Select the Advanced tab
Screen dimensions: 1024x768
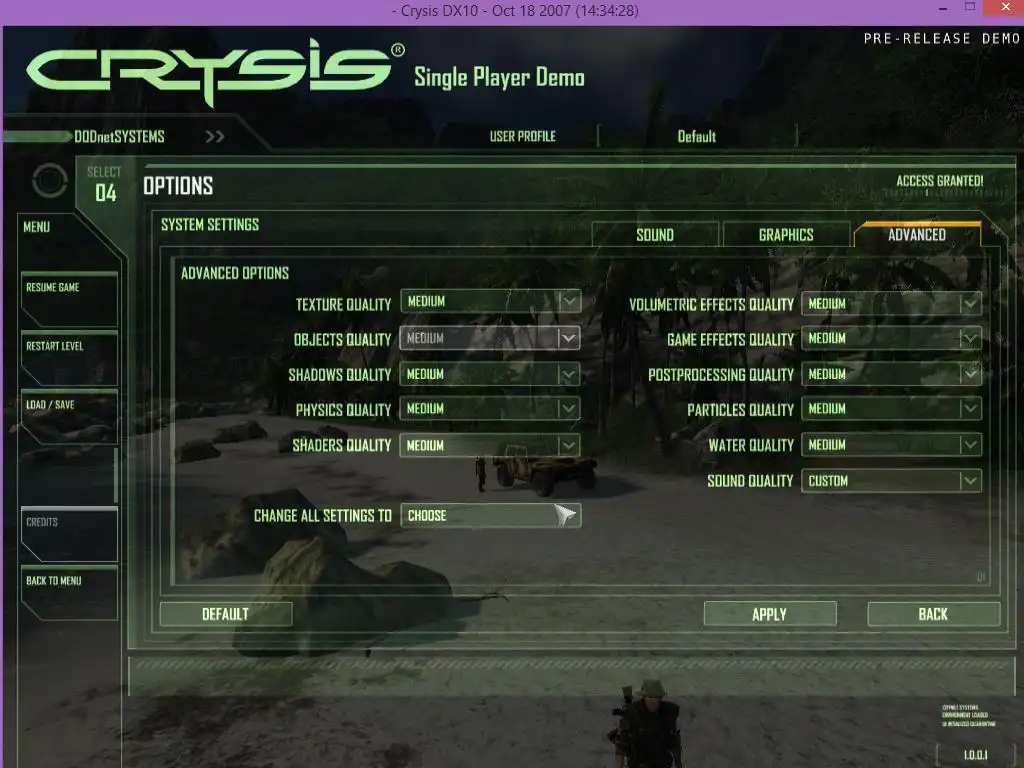click(917, 234)
